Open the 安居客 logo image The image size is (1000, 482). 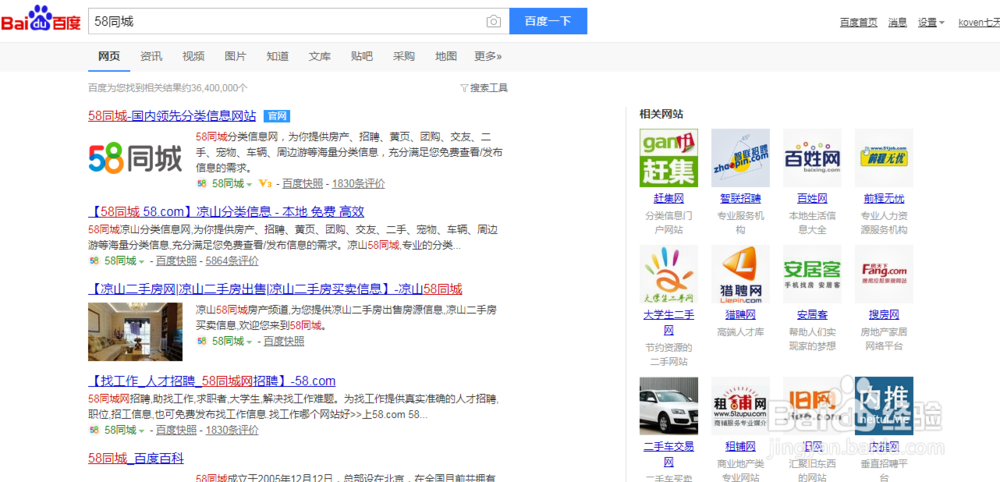tap(812, 274)
